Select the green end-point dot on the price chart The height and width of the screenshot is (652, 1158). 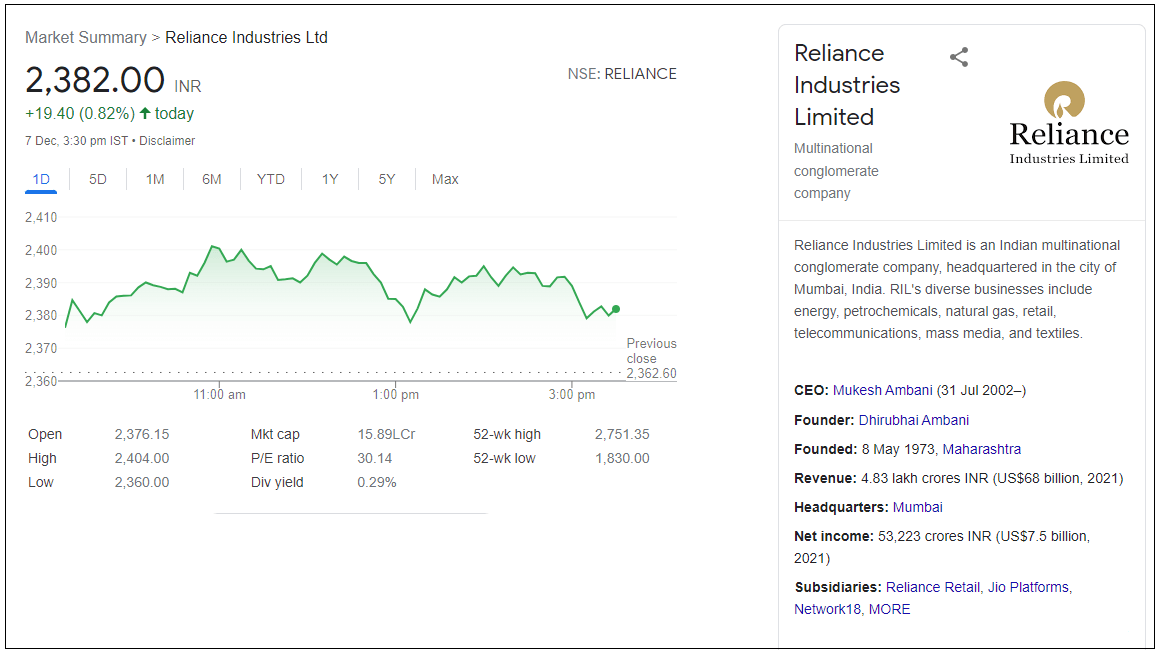pyautogui.click(x=616, y=309)
